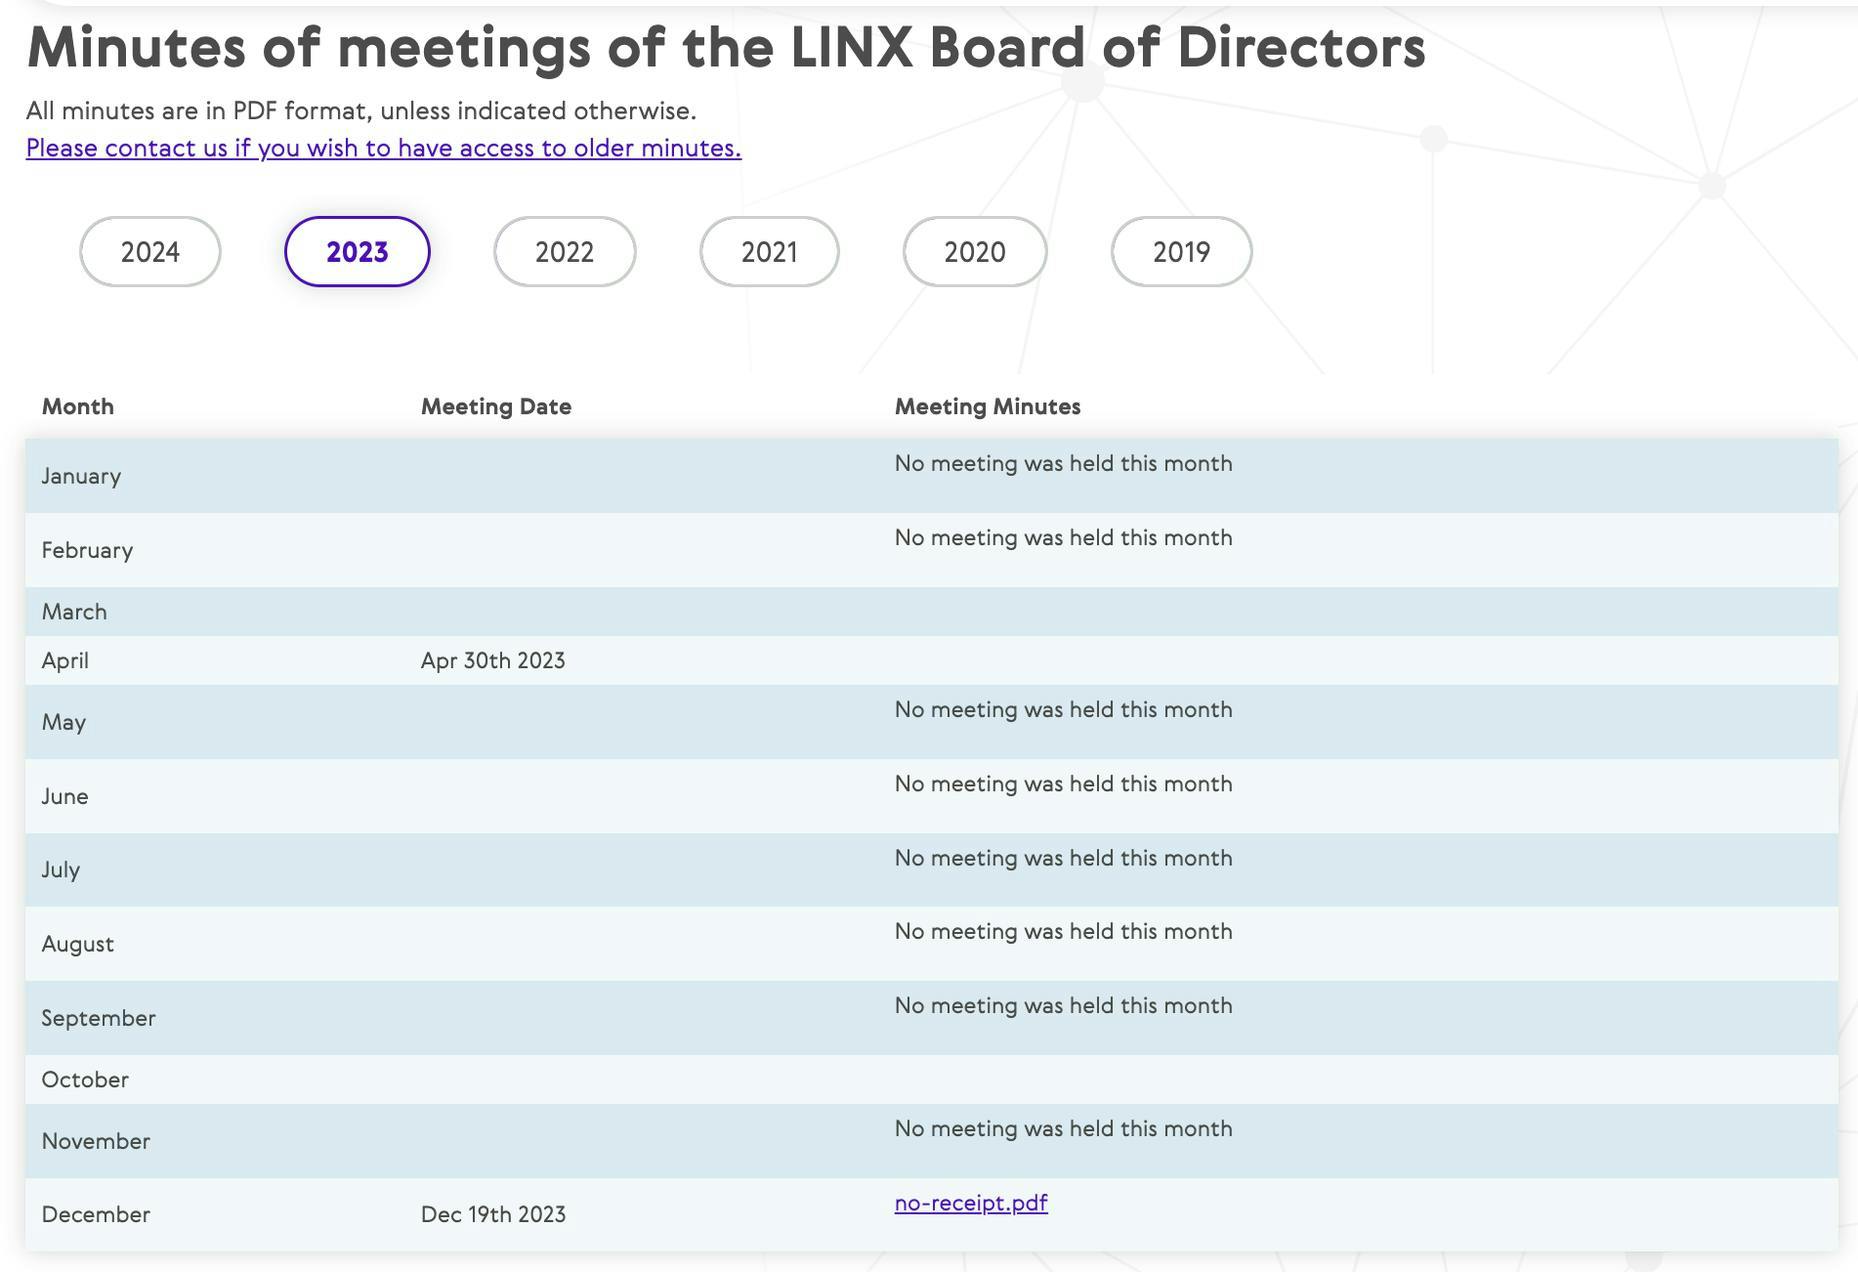Image resolution: width=1858 pixels, height=1272 pixels.
Task: Select the November month cell
Action: click(x=96, y=1141)
